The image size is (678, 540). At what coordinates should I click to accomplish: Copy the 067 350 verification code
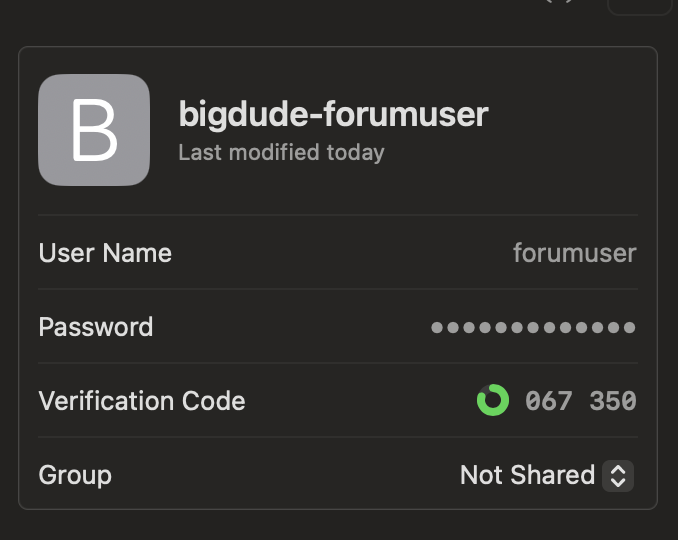point(581,401)
